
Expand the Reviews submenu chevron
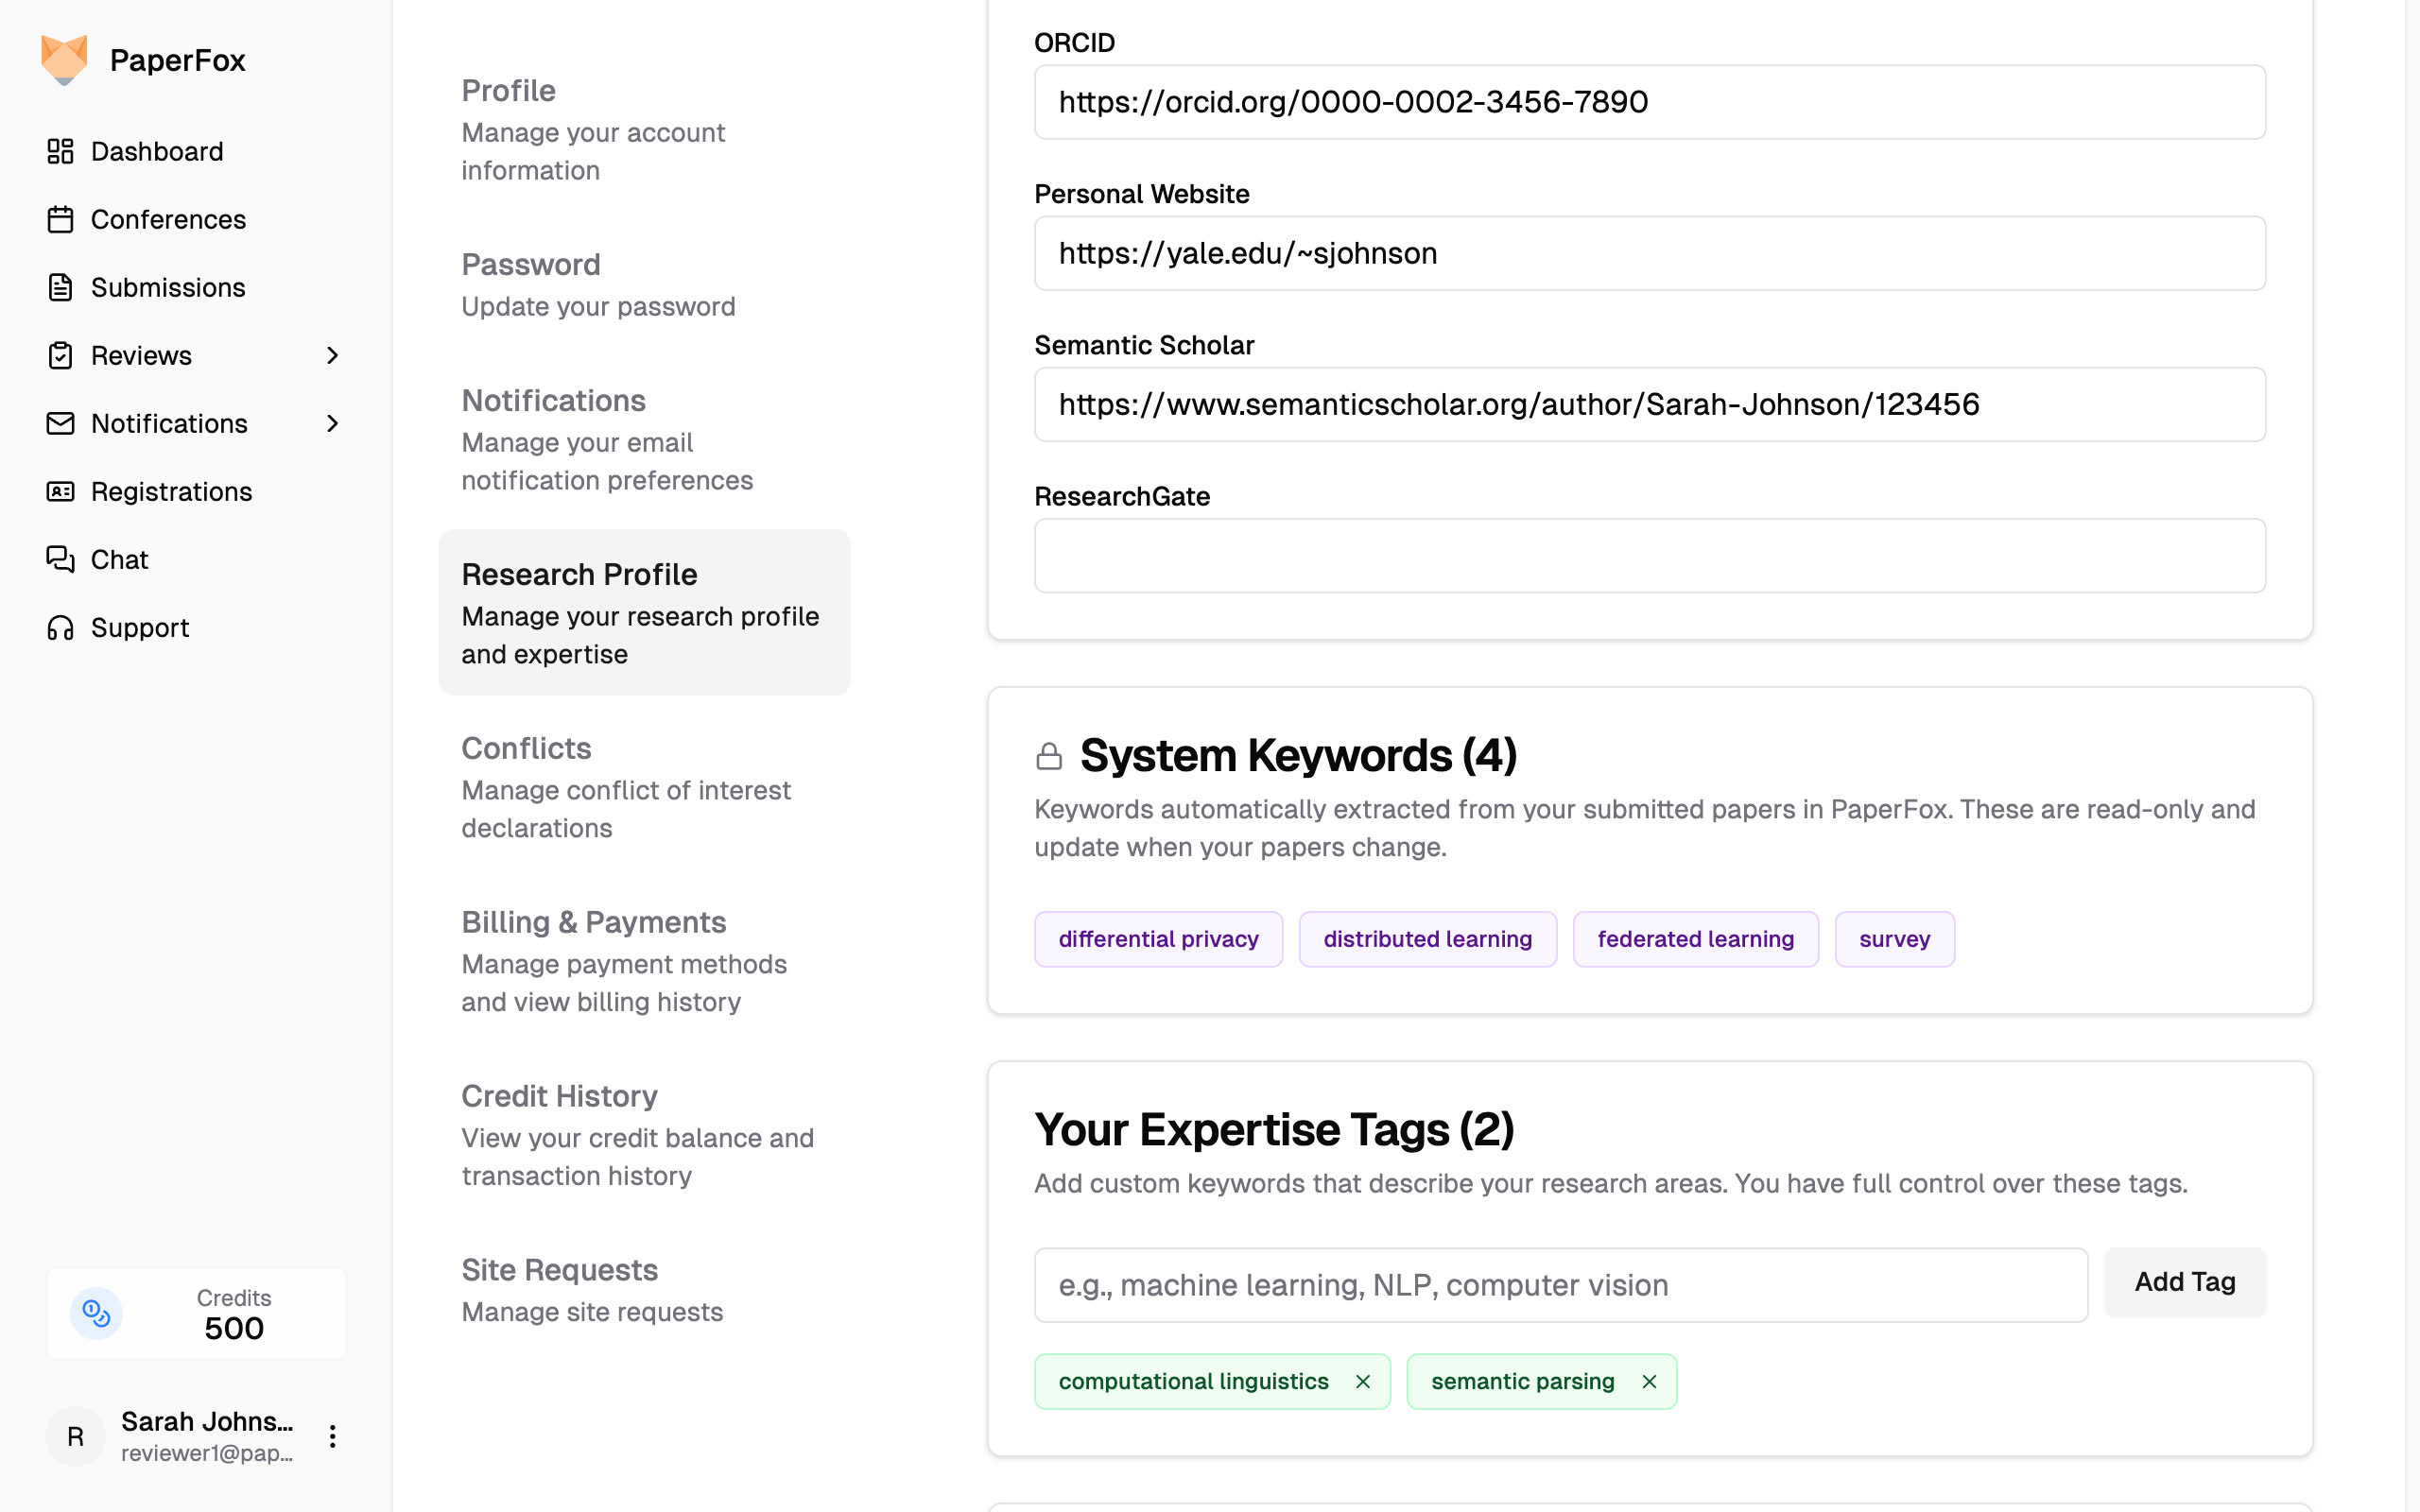(x=333, y=355)
